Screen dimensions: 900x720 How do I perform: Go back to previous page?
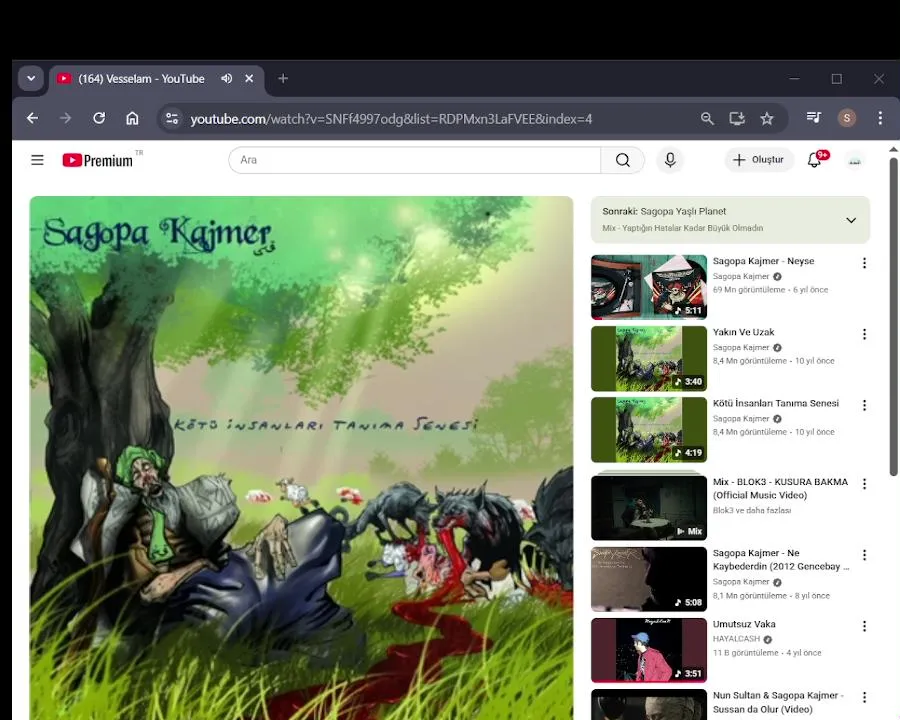point(33,118)
